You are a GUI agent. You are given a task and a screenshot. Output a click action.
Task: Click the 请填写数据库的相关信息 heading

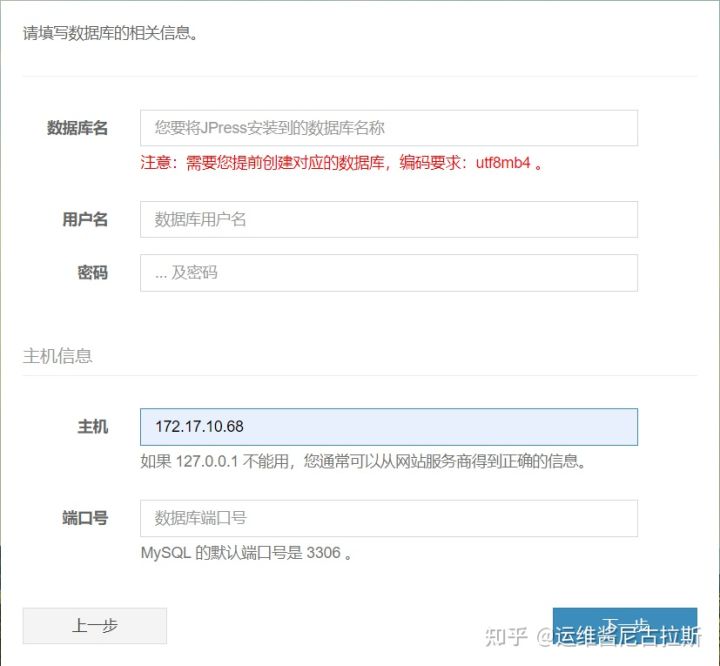[x=110, y=33]
